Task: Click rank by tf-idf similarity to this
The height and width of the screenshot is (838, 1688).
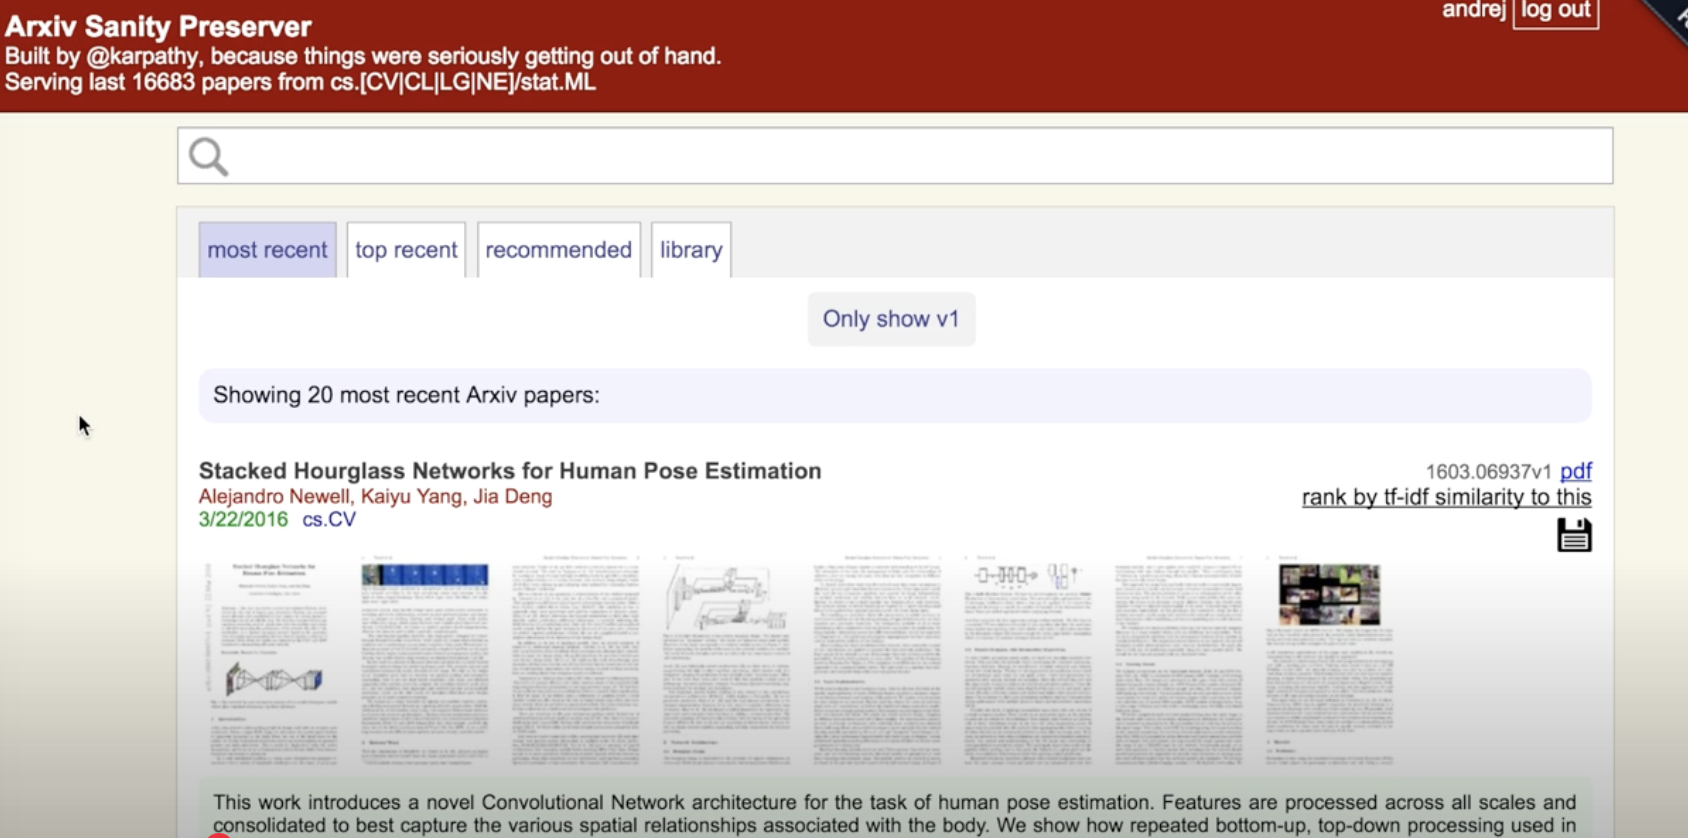Action: [x=1446, y=497]
